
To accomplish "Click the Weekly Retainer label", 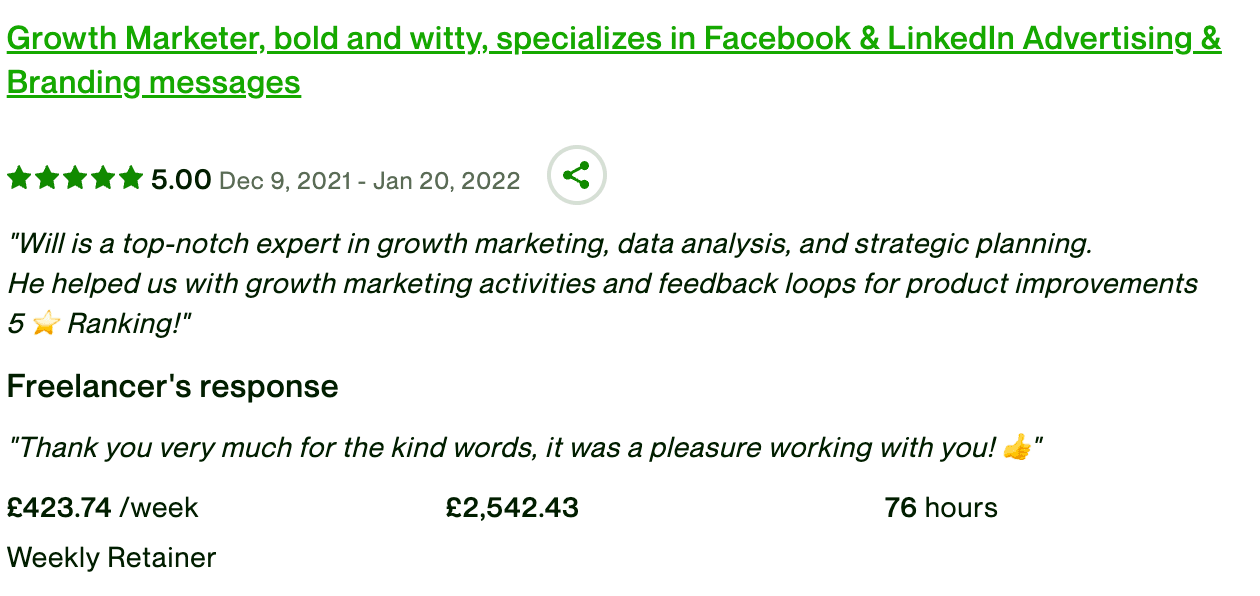I will coord(111,557).
